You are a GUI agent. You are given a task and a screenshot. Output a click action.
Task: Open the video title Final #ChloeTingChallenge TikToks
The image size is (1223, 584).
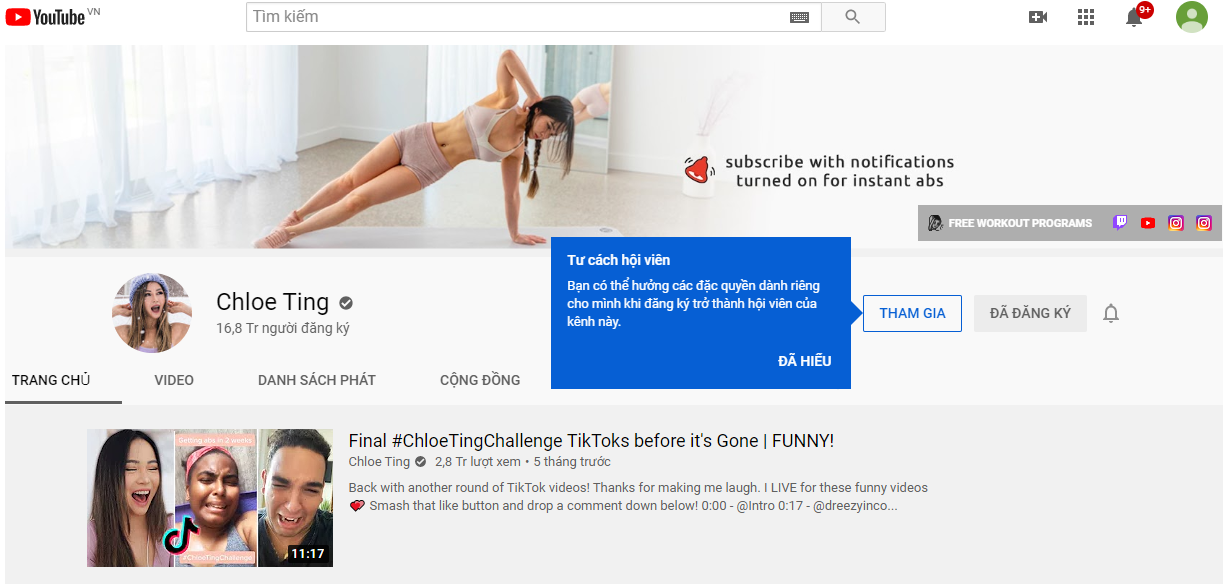click(x=591, y=440)
